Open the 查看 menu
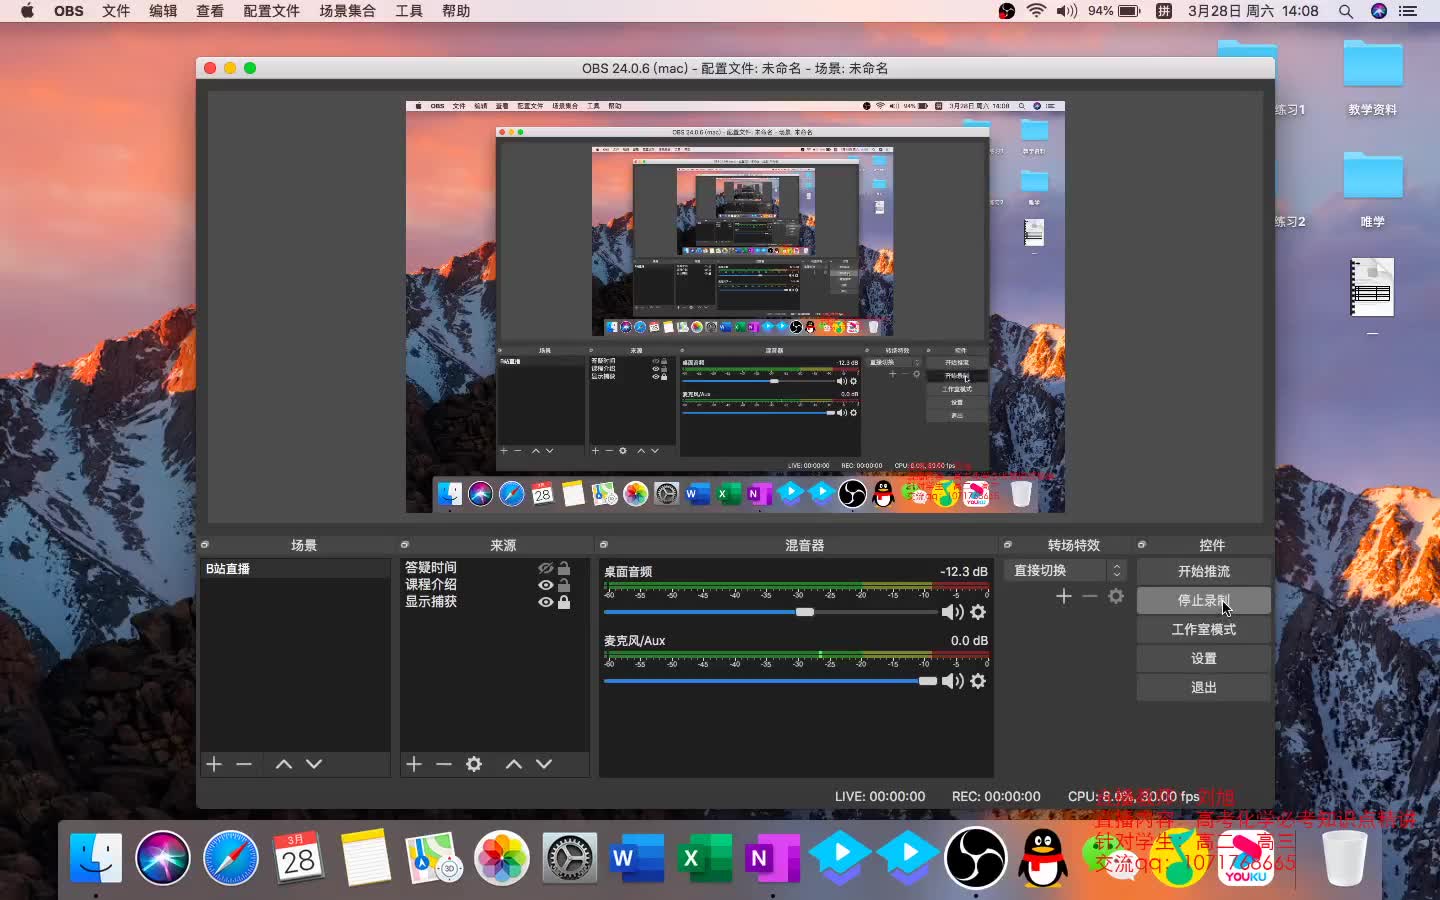 tap(210, 11)
